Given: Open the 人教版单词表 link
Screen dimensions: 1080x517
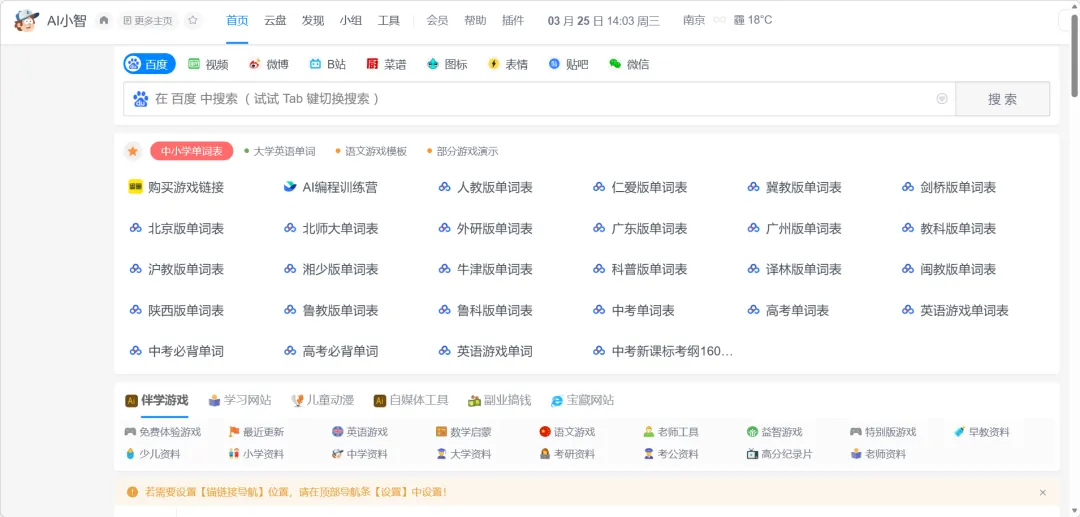Looking at the screenshot, I should [x=485, y=187].
